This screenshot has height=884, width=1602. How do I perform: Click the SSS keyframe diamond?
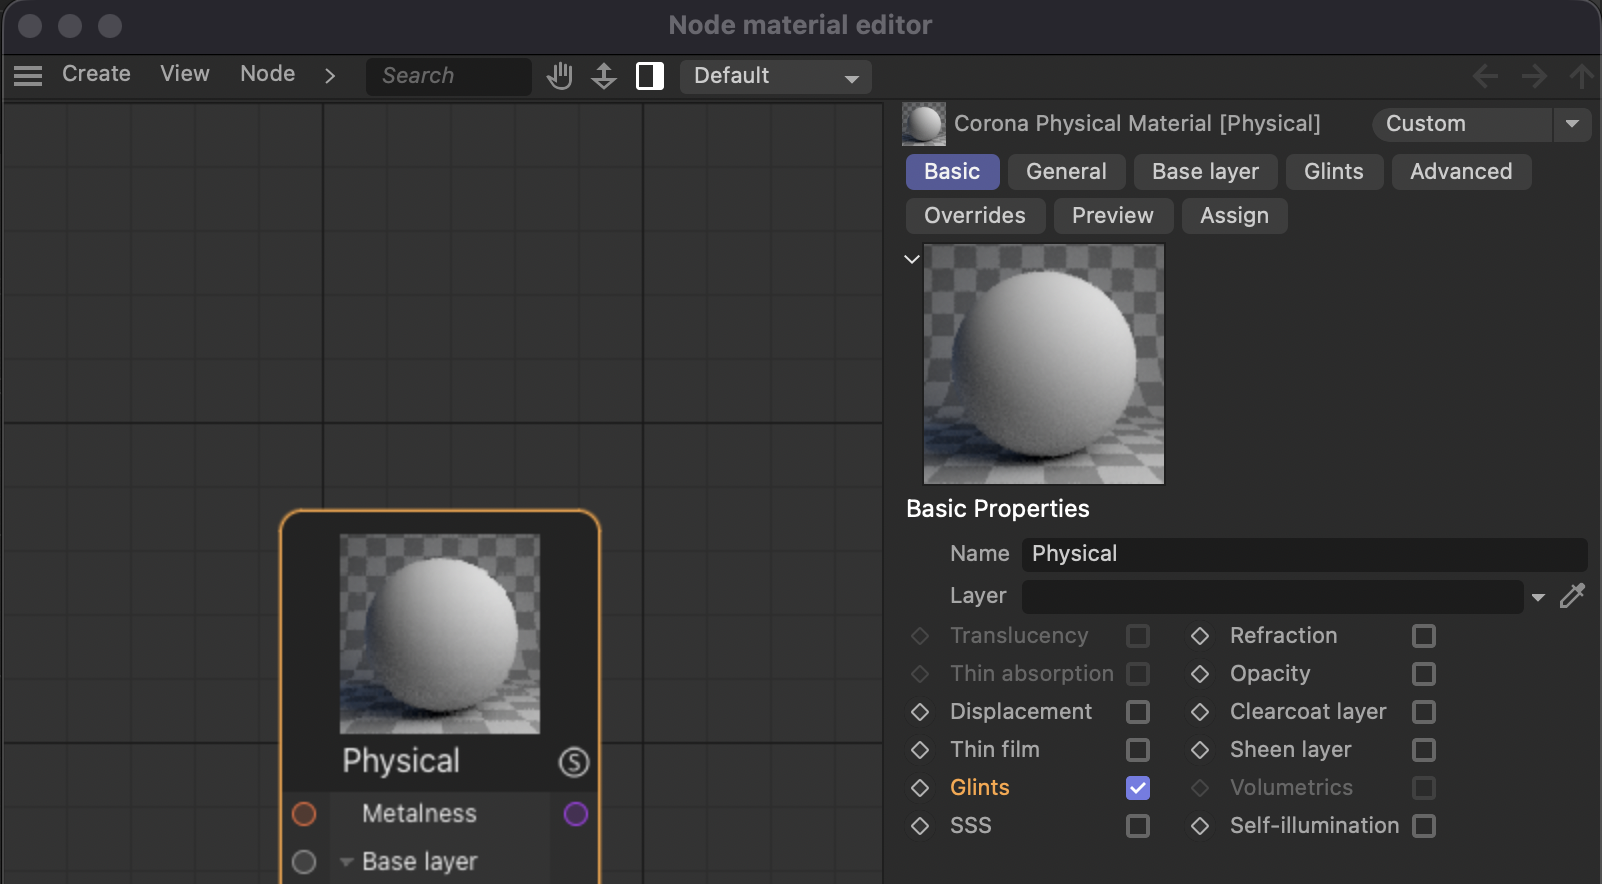point(920,826)
